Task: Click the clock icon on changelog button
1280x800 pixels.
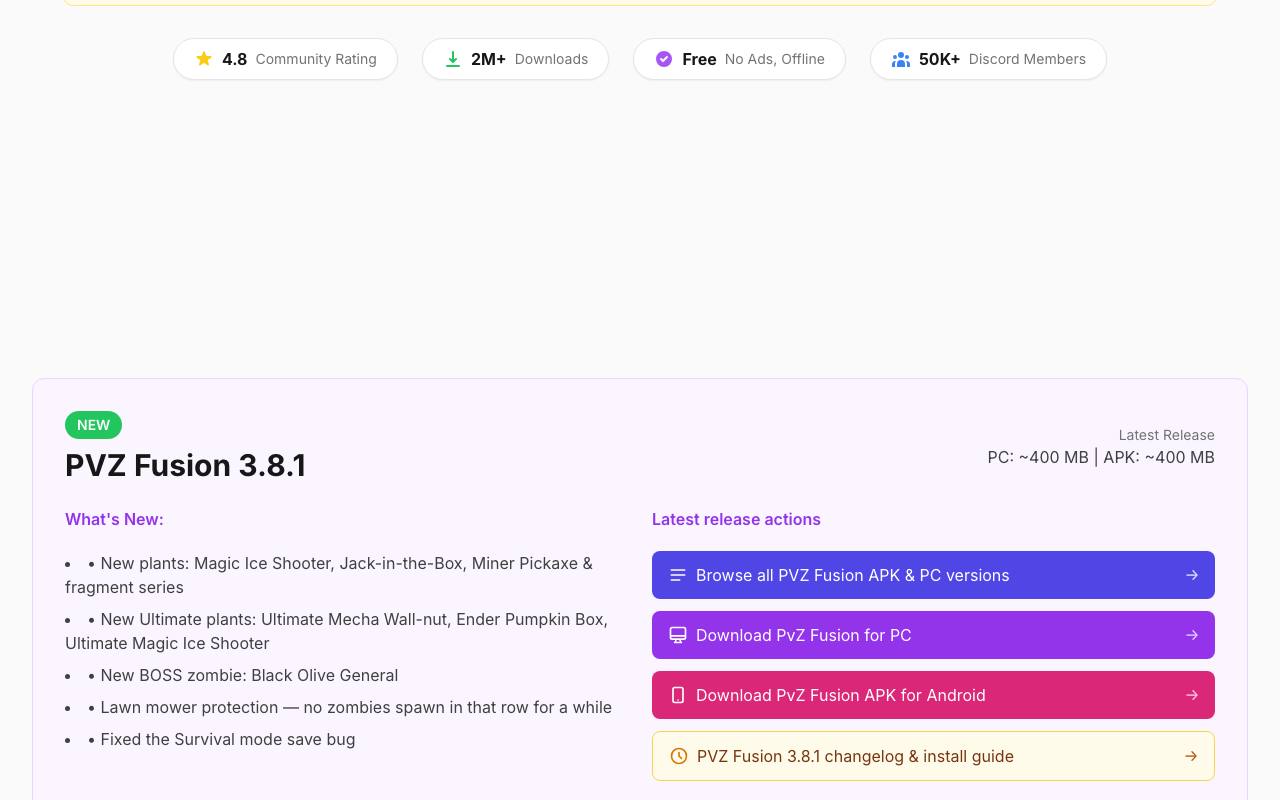Action: (679, 756)
